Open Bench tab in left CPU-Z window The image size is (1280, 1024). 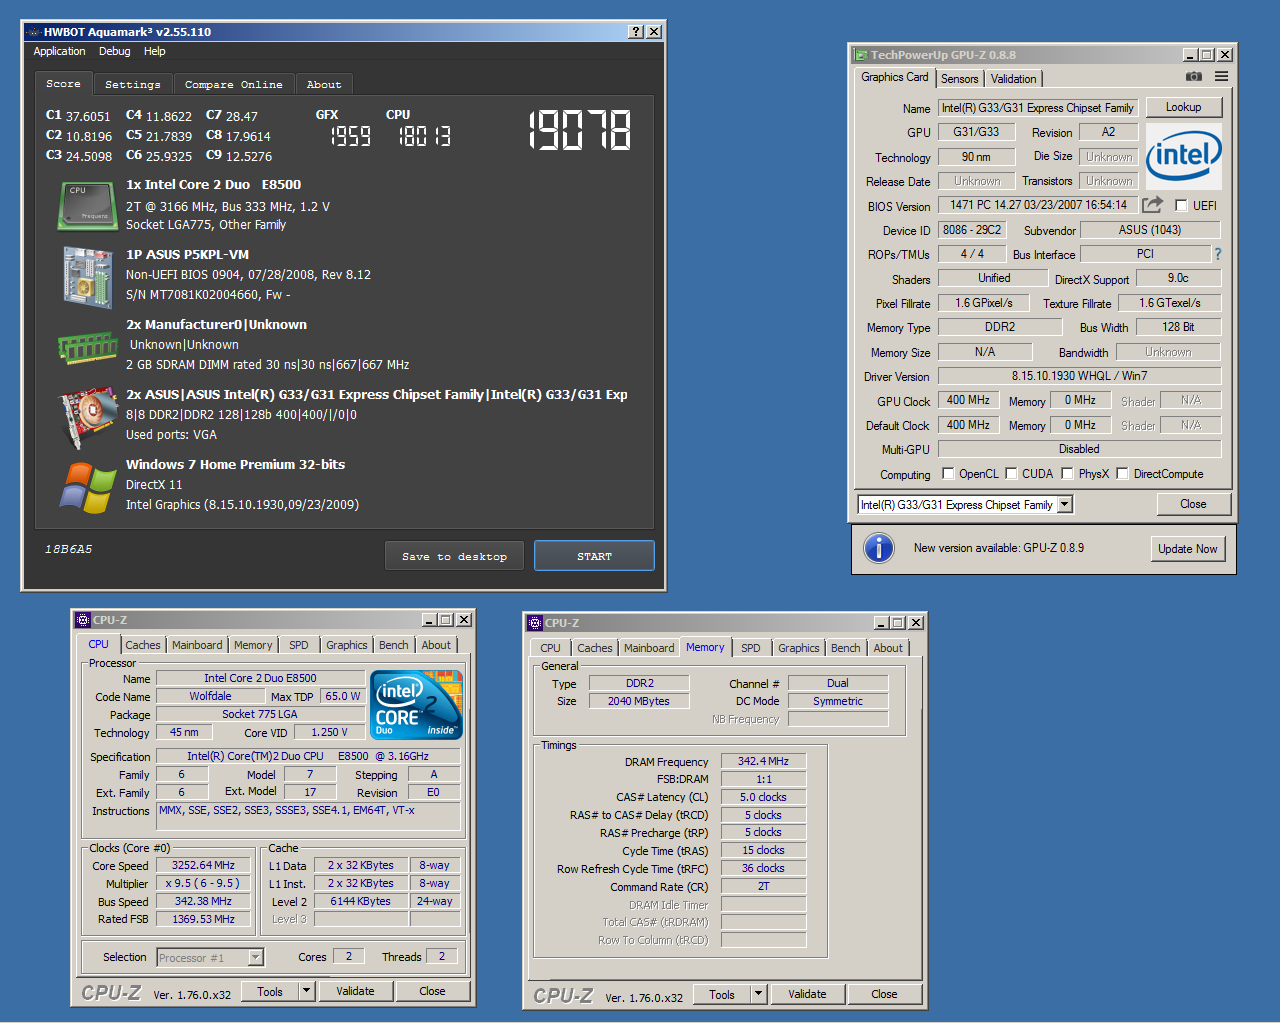pos(394,645)
